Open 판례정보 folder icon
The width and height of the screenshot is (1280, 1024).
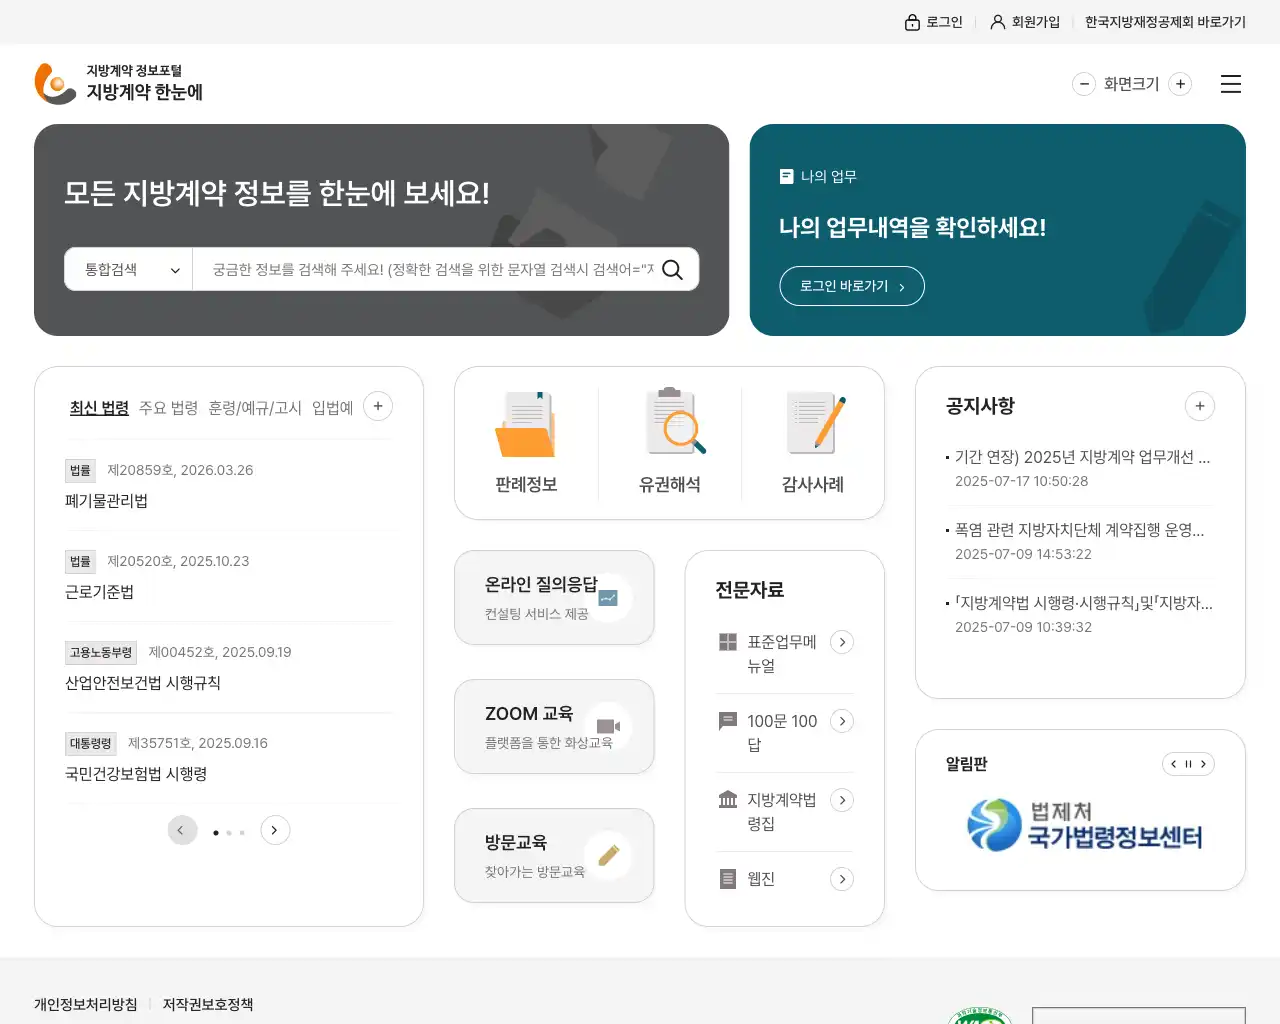pyautogui.click(x=526, y=425)
